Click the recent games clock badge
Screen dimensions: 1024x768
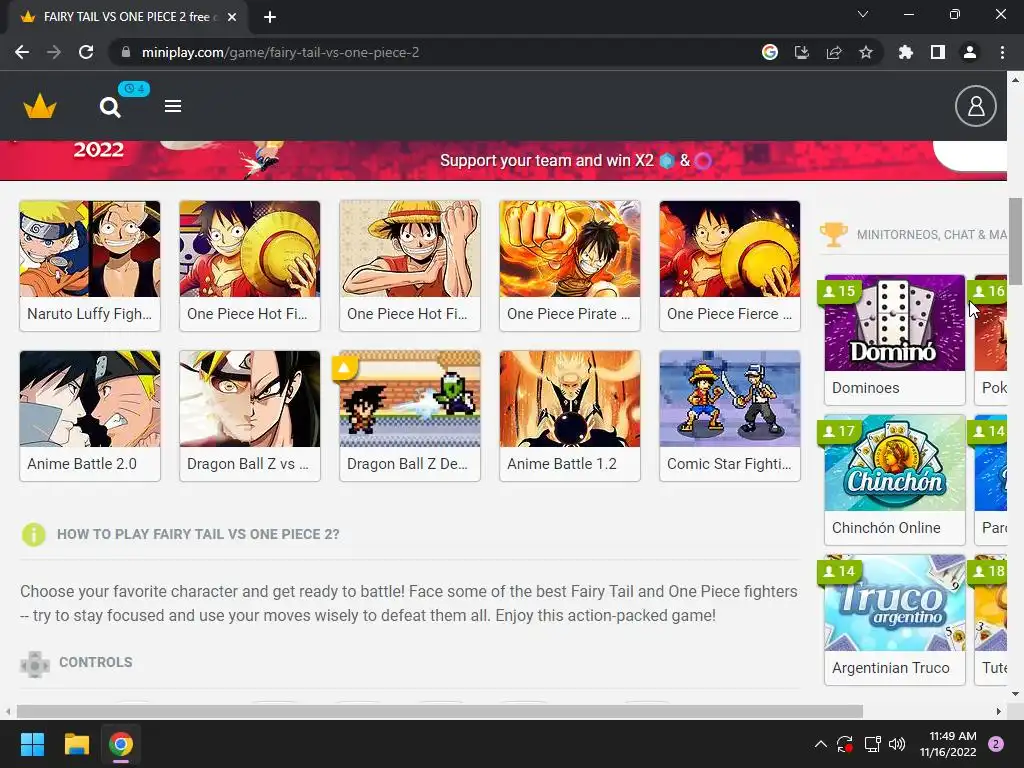(x=134, y=89)
